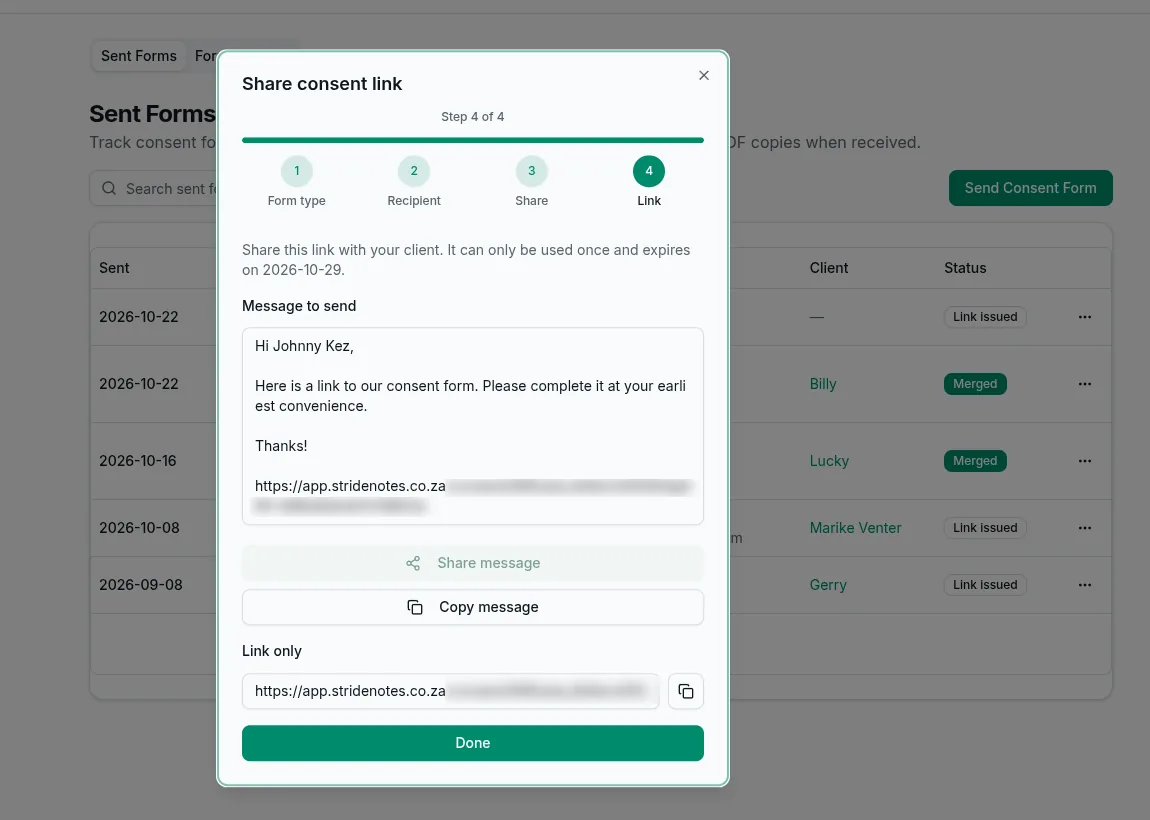Screen dimensions: 1150x820
Task: Open the more options menu for Billy's row
Action: [1085, 384]
